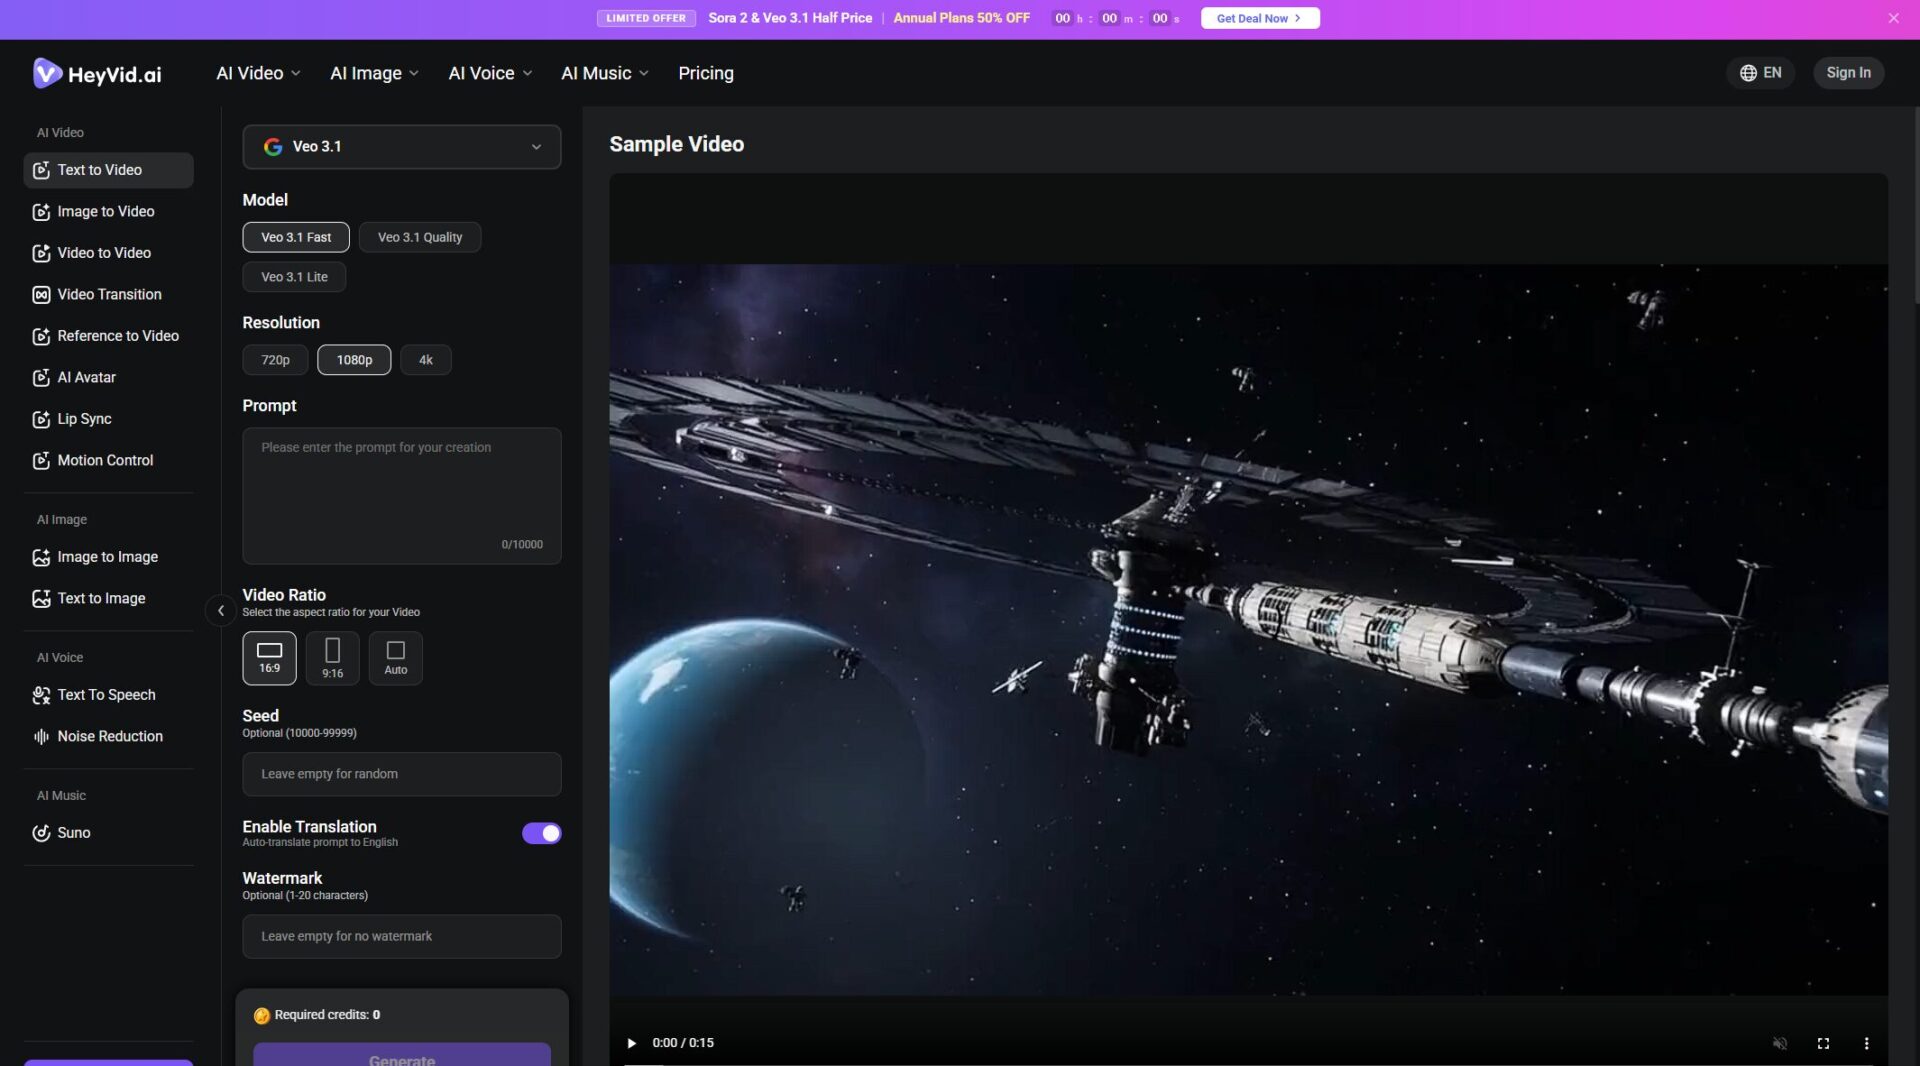
Task: Select the Veo 3.1 Quality model
Action: (419, 237)
